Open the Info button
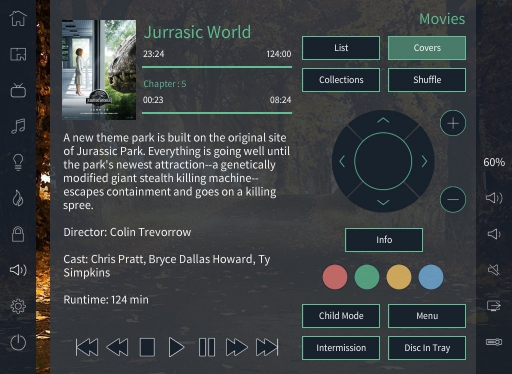 coord(384,240)
